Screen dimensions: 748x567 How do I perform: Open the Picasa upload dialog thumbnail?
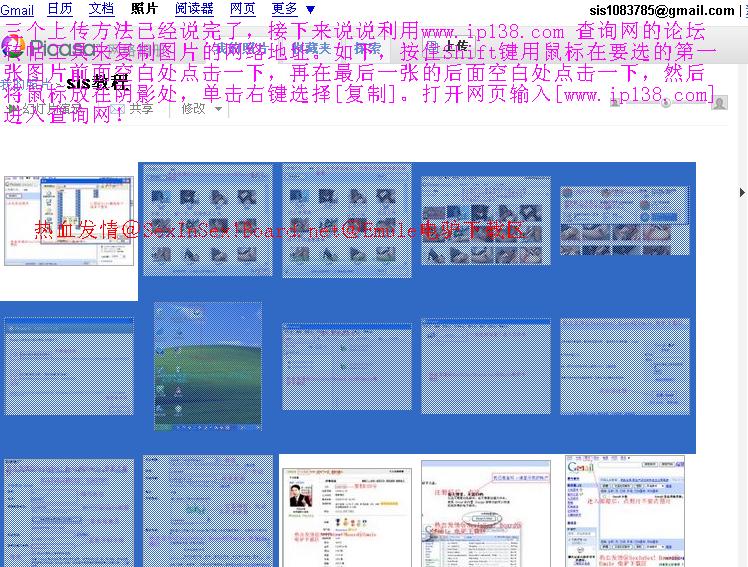pos(69,221)
